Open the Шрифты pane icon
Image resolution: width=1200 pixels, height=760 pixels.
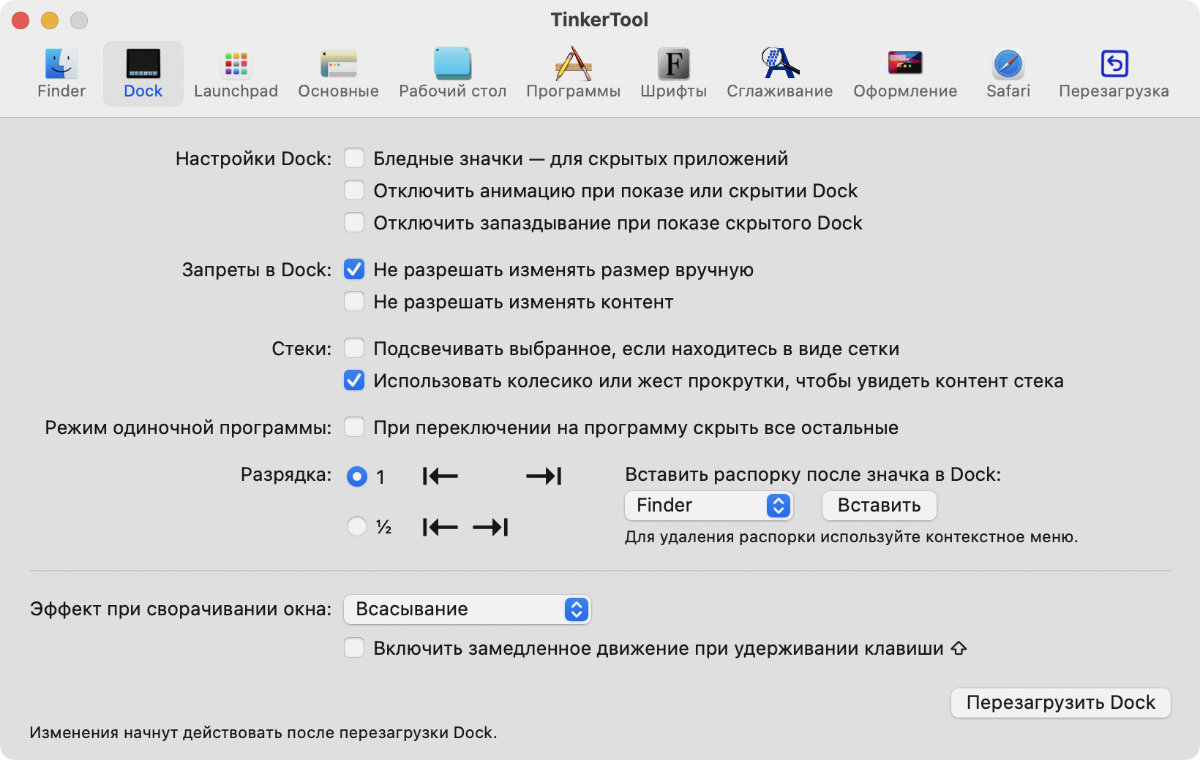click(x=674, y=65)
